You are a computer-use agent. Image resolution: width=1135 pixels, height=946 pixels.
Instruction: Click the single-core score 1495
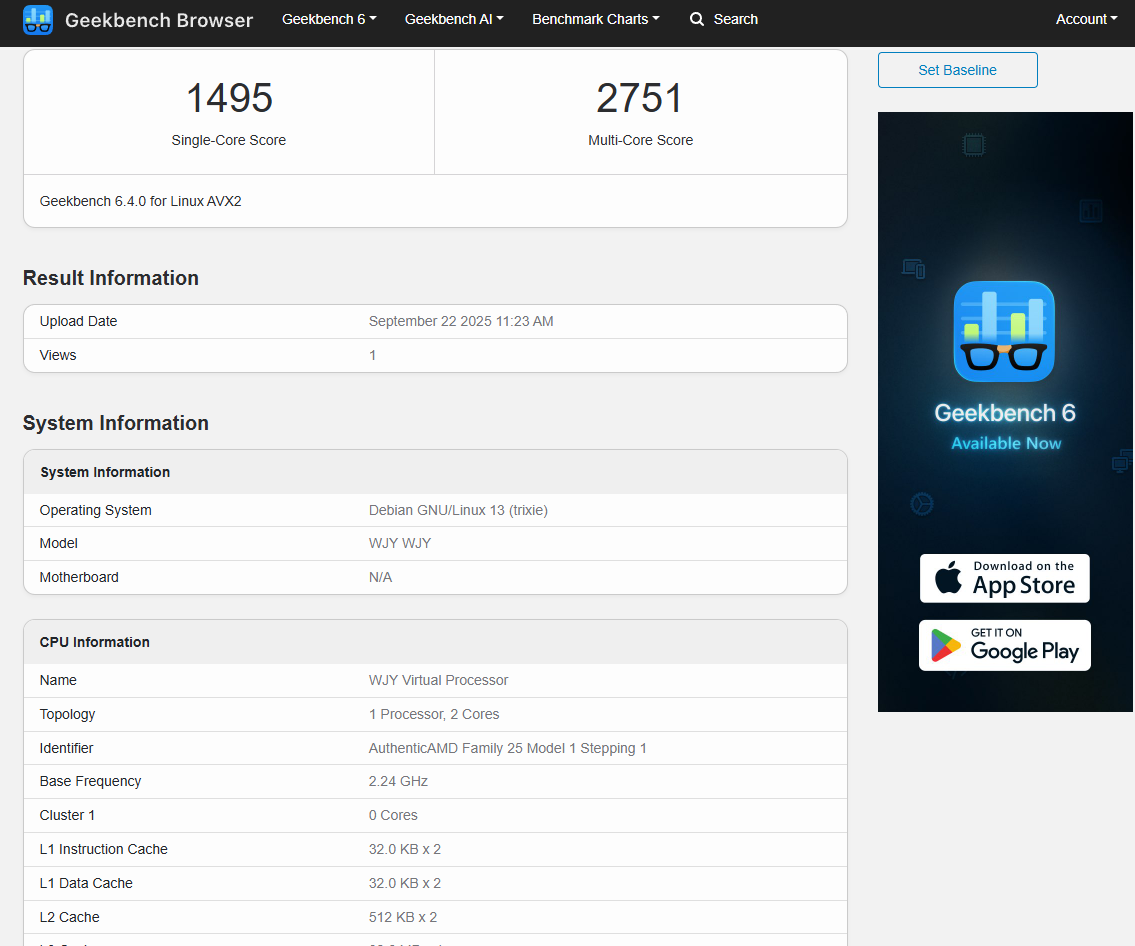click(229, 98)
